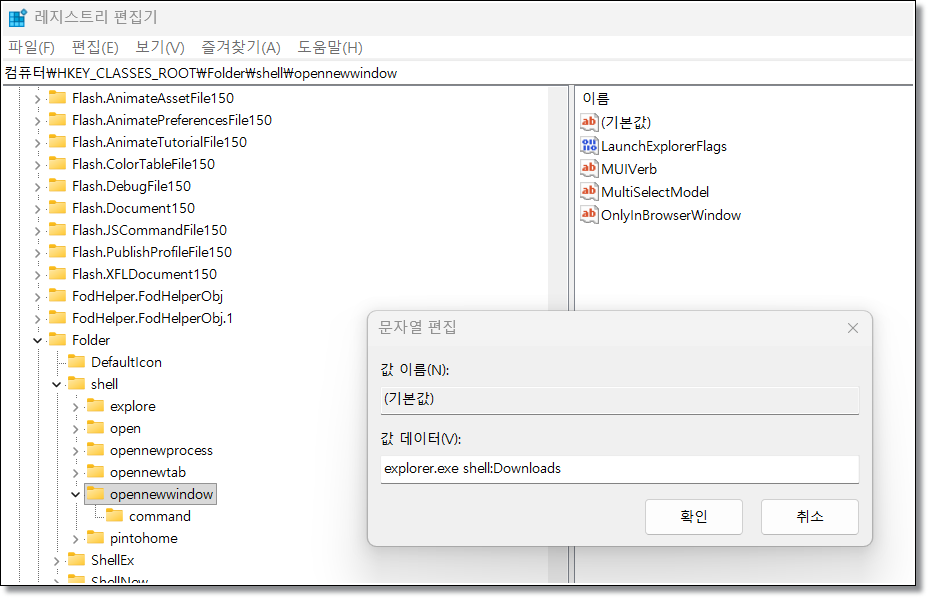Image resolution: width=928 pixels, height=613 pixels.
Task: Click the Folder key's folder icon
Action: coord(57,340)
